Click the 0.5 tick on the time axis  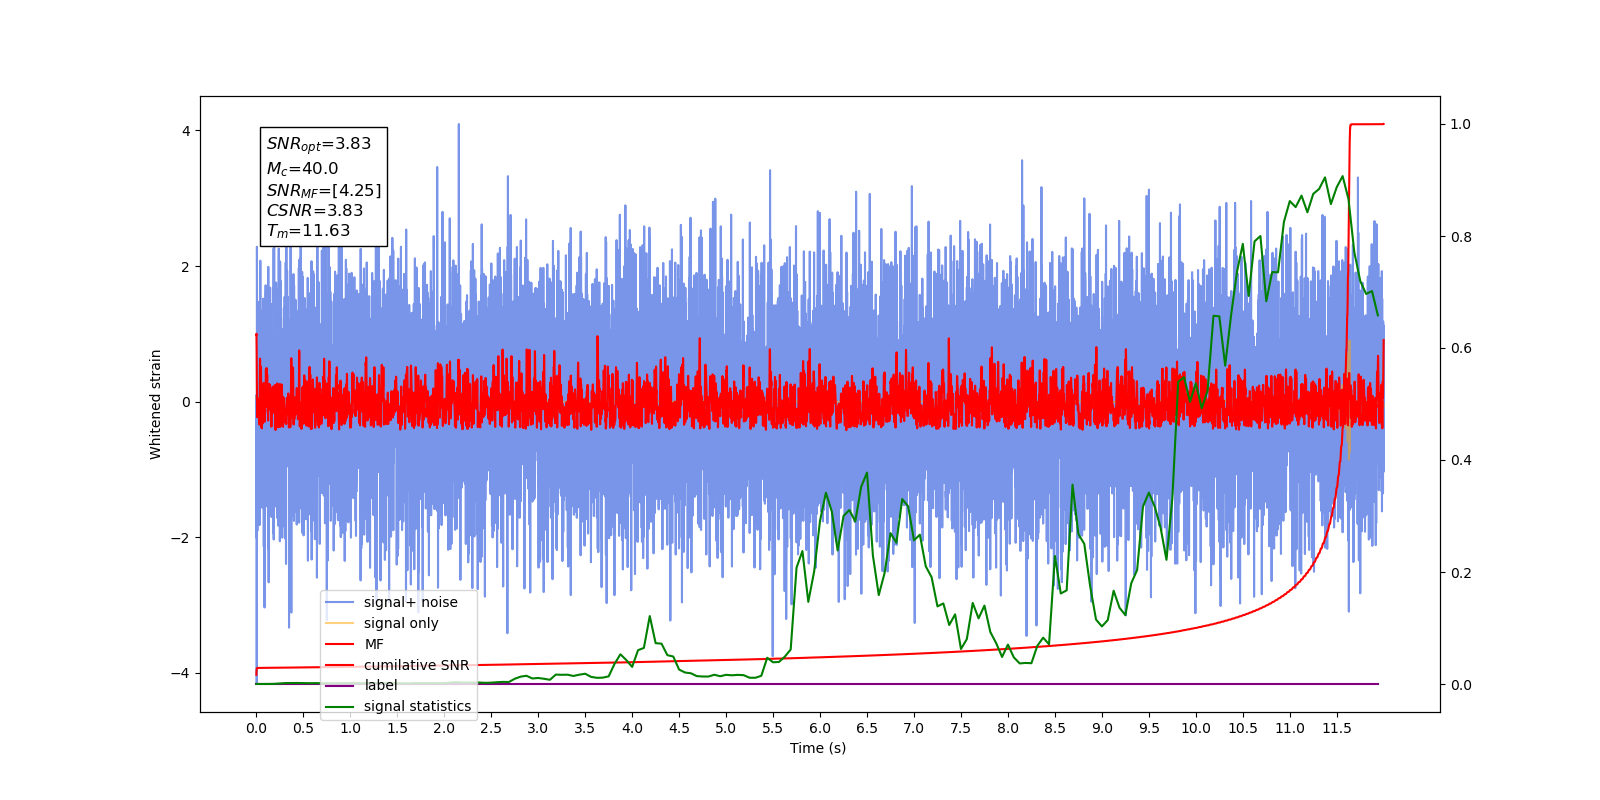(x=303, y=728)
